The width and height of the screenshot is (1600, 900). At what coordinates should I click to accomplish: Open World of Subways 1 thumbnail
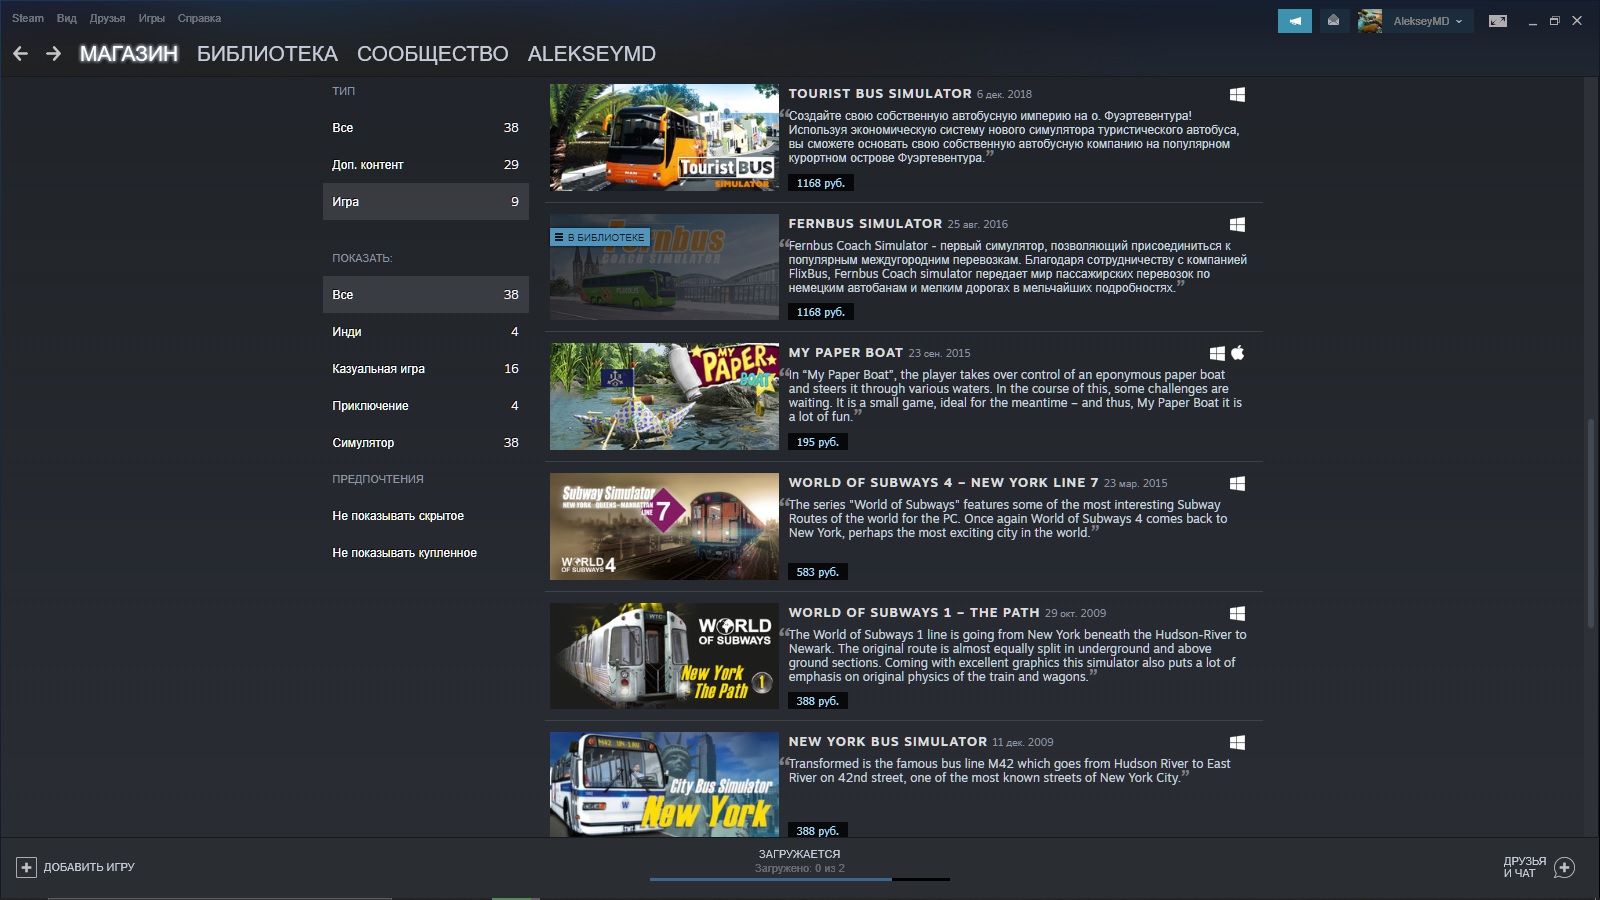[x=664, y=656]
